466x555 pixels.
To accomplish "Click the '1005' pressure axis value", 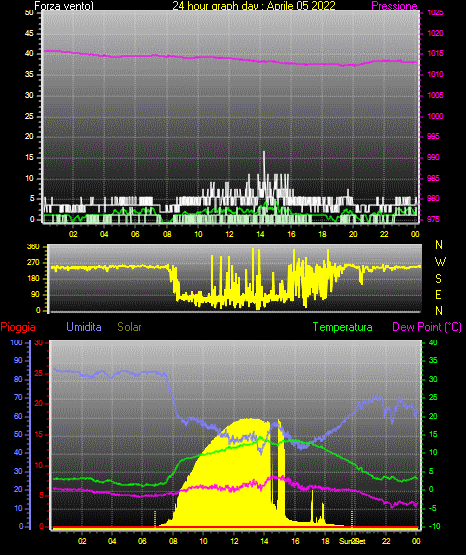I will click(x=435, y=95).
